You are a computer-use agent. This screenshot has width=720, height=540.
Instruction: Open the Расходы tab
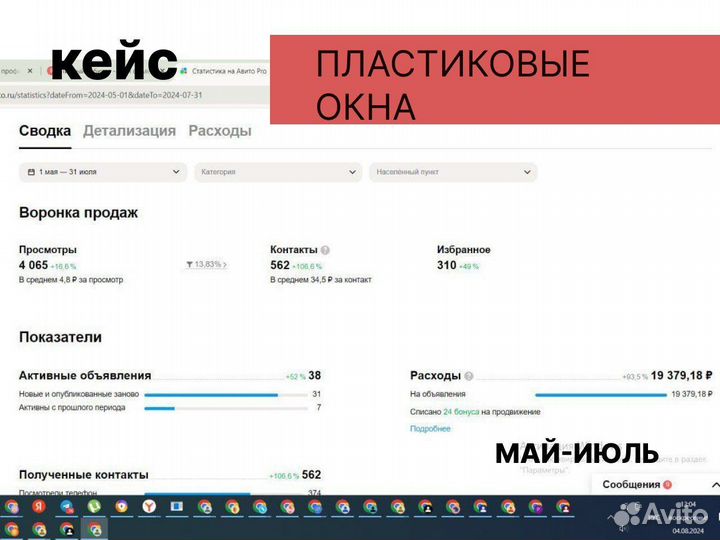[220, 131]
